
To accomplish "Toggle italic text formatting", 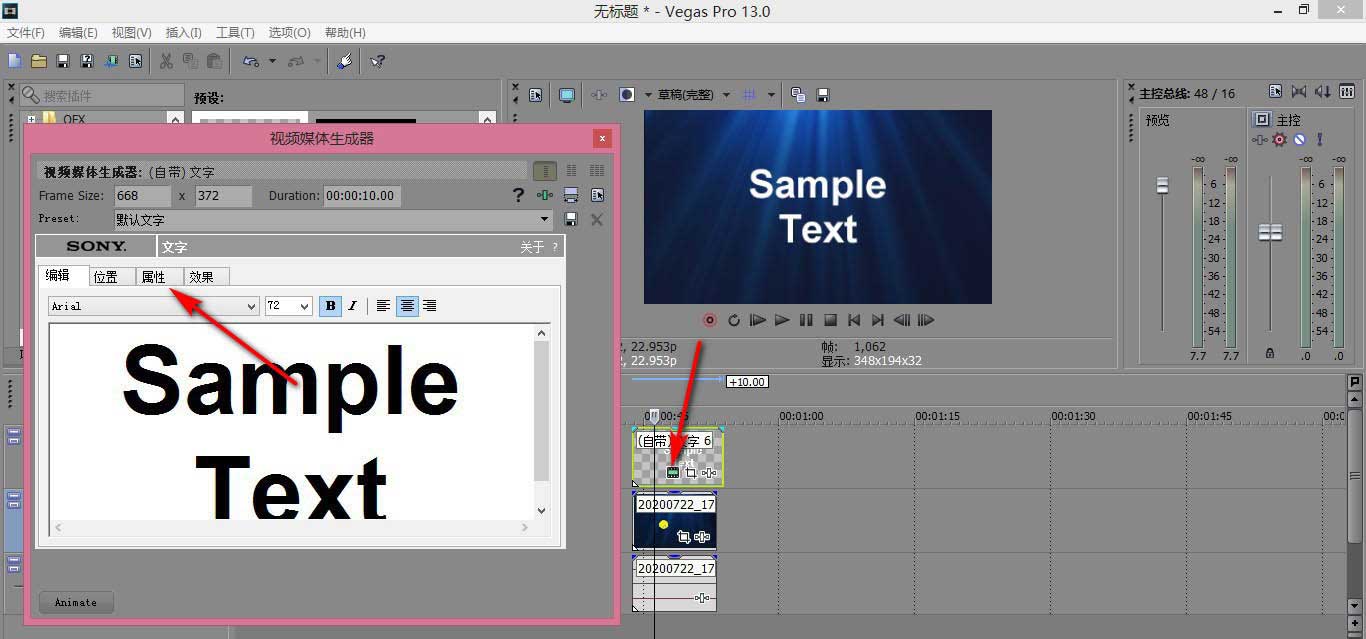I will [x=352, y=306].
